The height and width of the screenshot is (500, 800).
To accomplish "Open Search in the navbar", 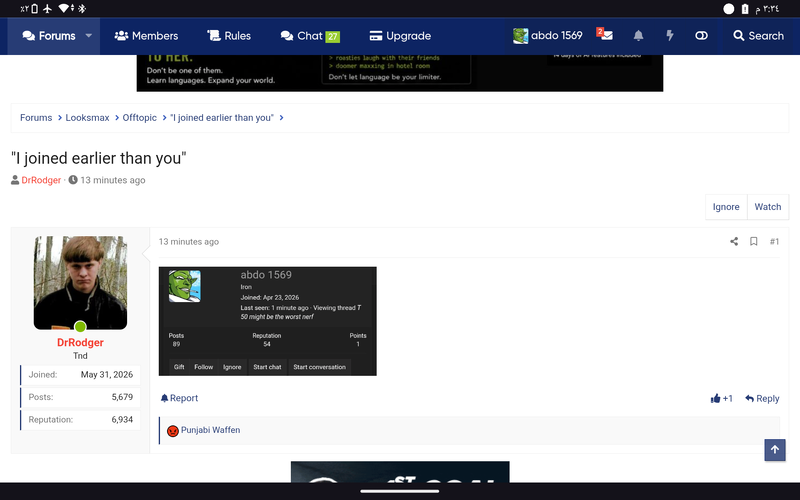I will point(758,36).
